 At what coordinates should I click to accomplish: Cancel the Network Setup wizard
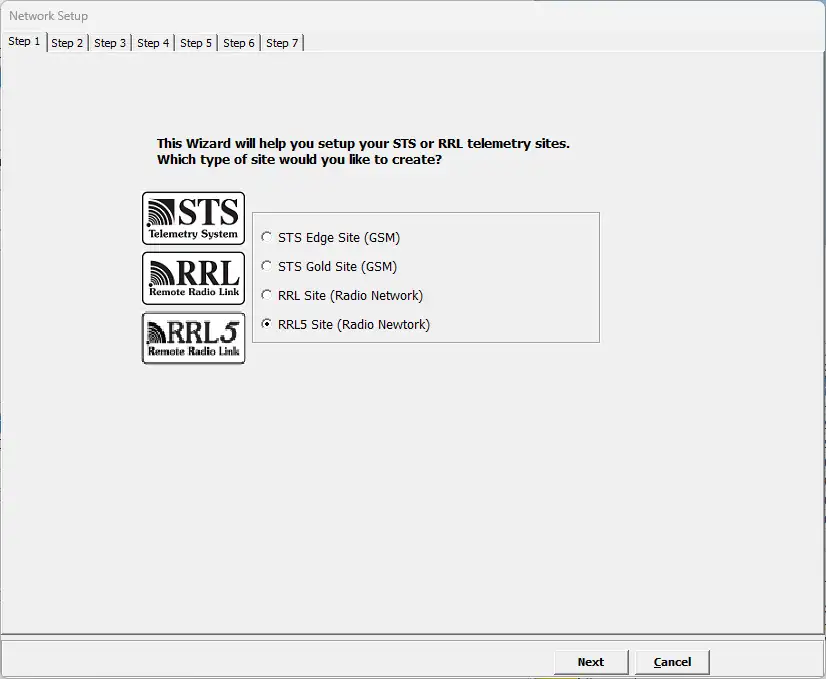coord(672,662)
